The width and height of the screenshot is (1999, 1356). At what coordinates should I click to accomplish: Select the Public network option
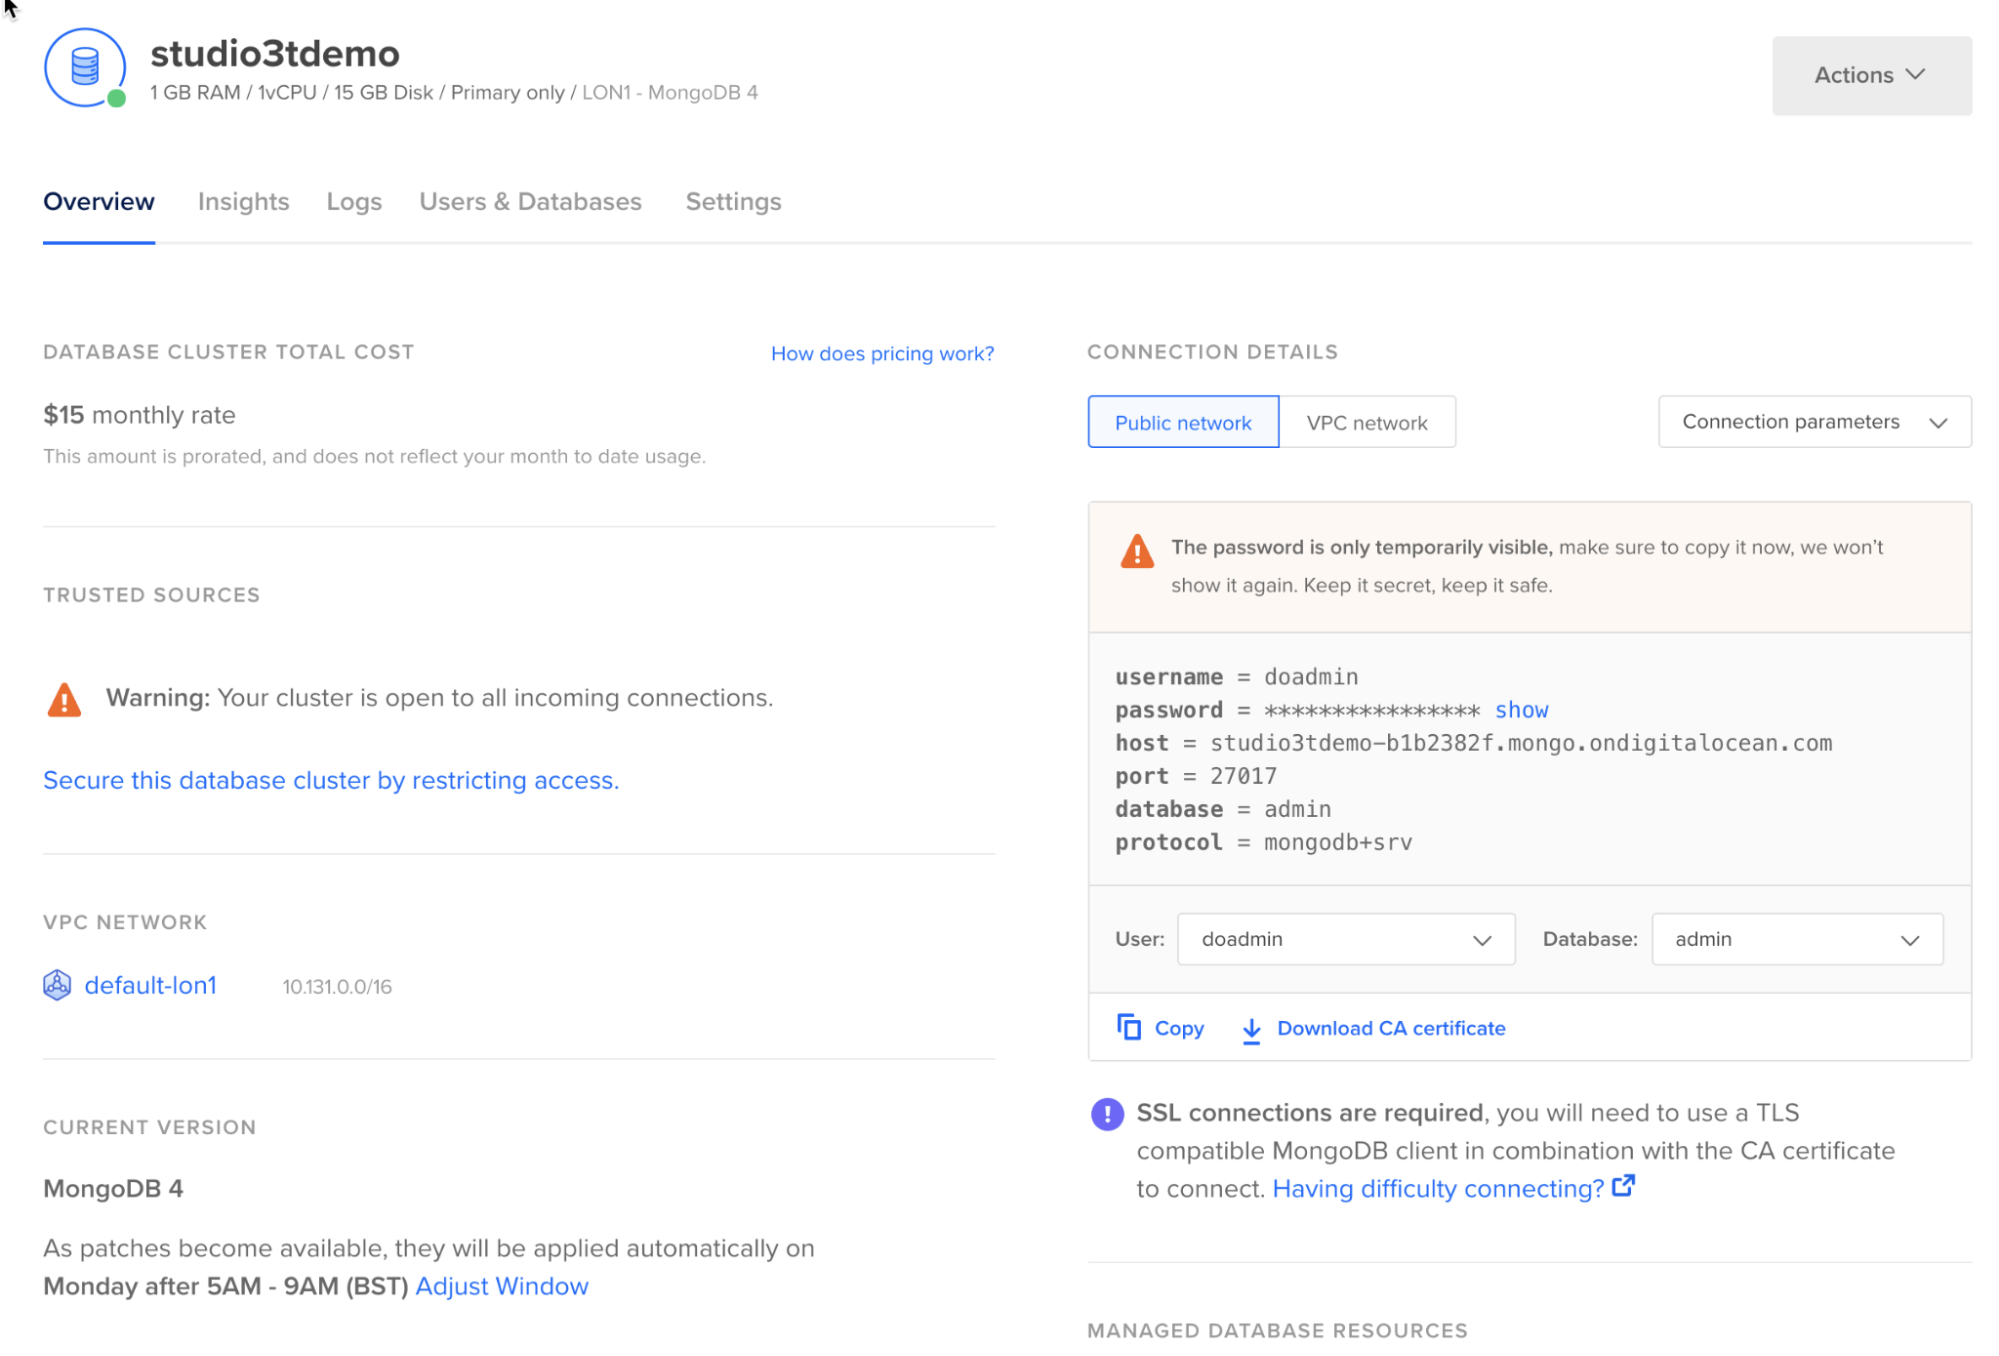[x=1182, y=421]
